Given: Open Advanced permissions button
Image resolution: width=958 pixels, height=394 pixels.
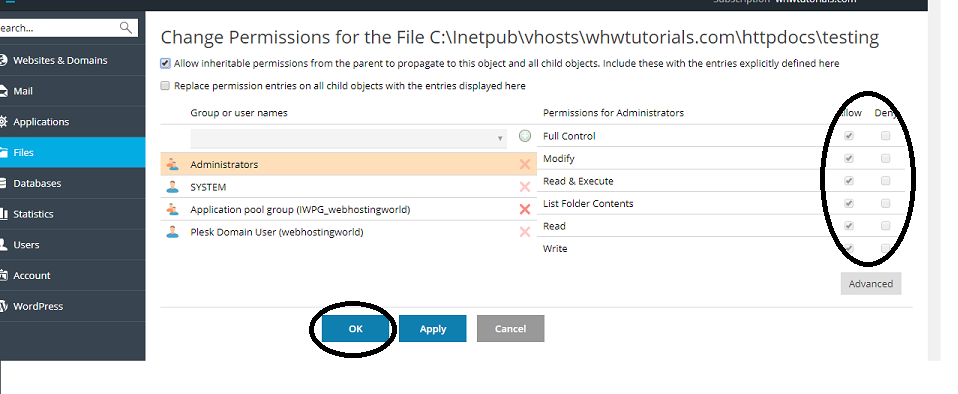Looking at the screenshot, I should coord(871,283).
